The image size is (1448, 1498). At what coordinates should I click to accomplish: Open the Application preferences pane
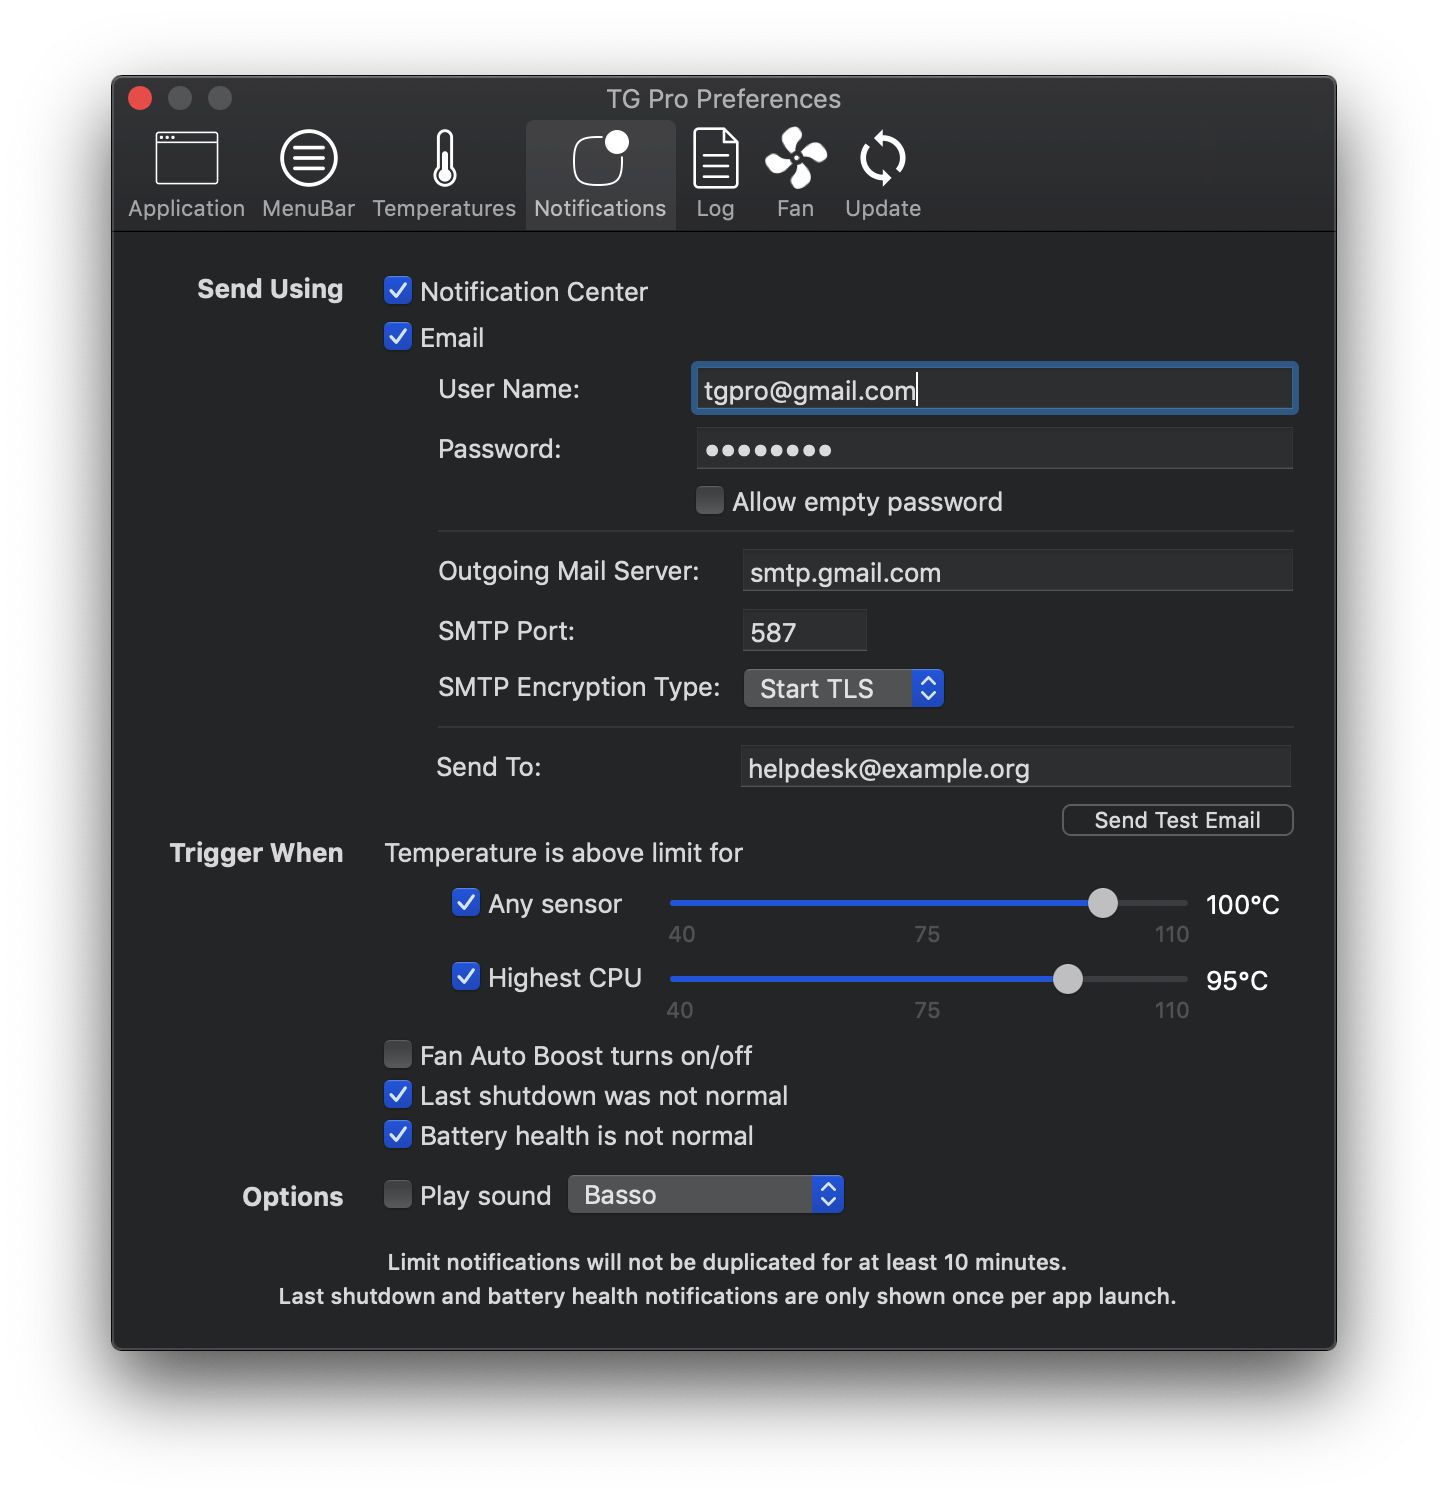coord(186,173)
